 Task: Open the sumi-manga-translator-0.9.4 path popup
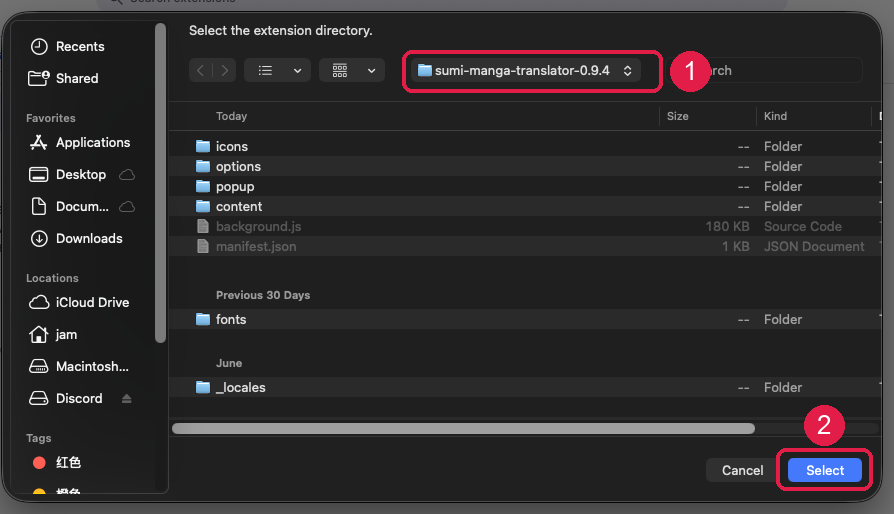coord(526,71)
